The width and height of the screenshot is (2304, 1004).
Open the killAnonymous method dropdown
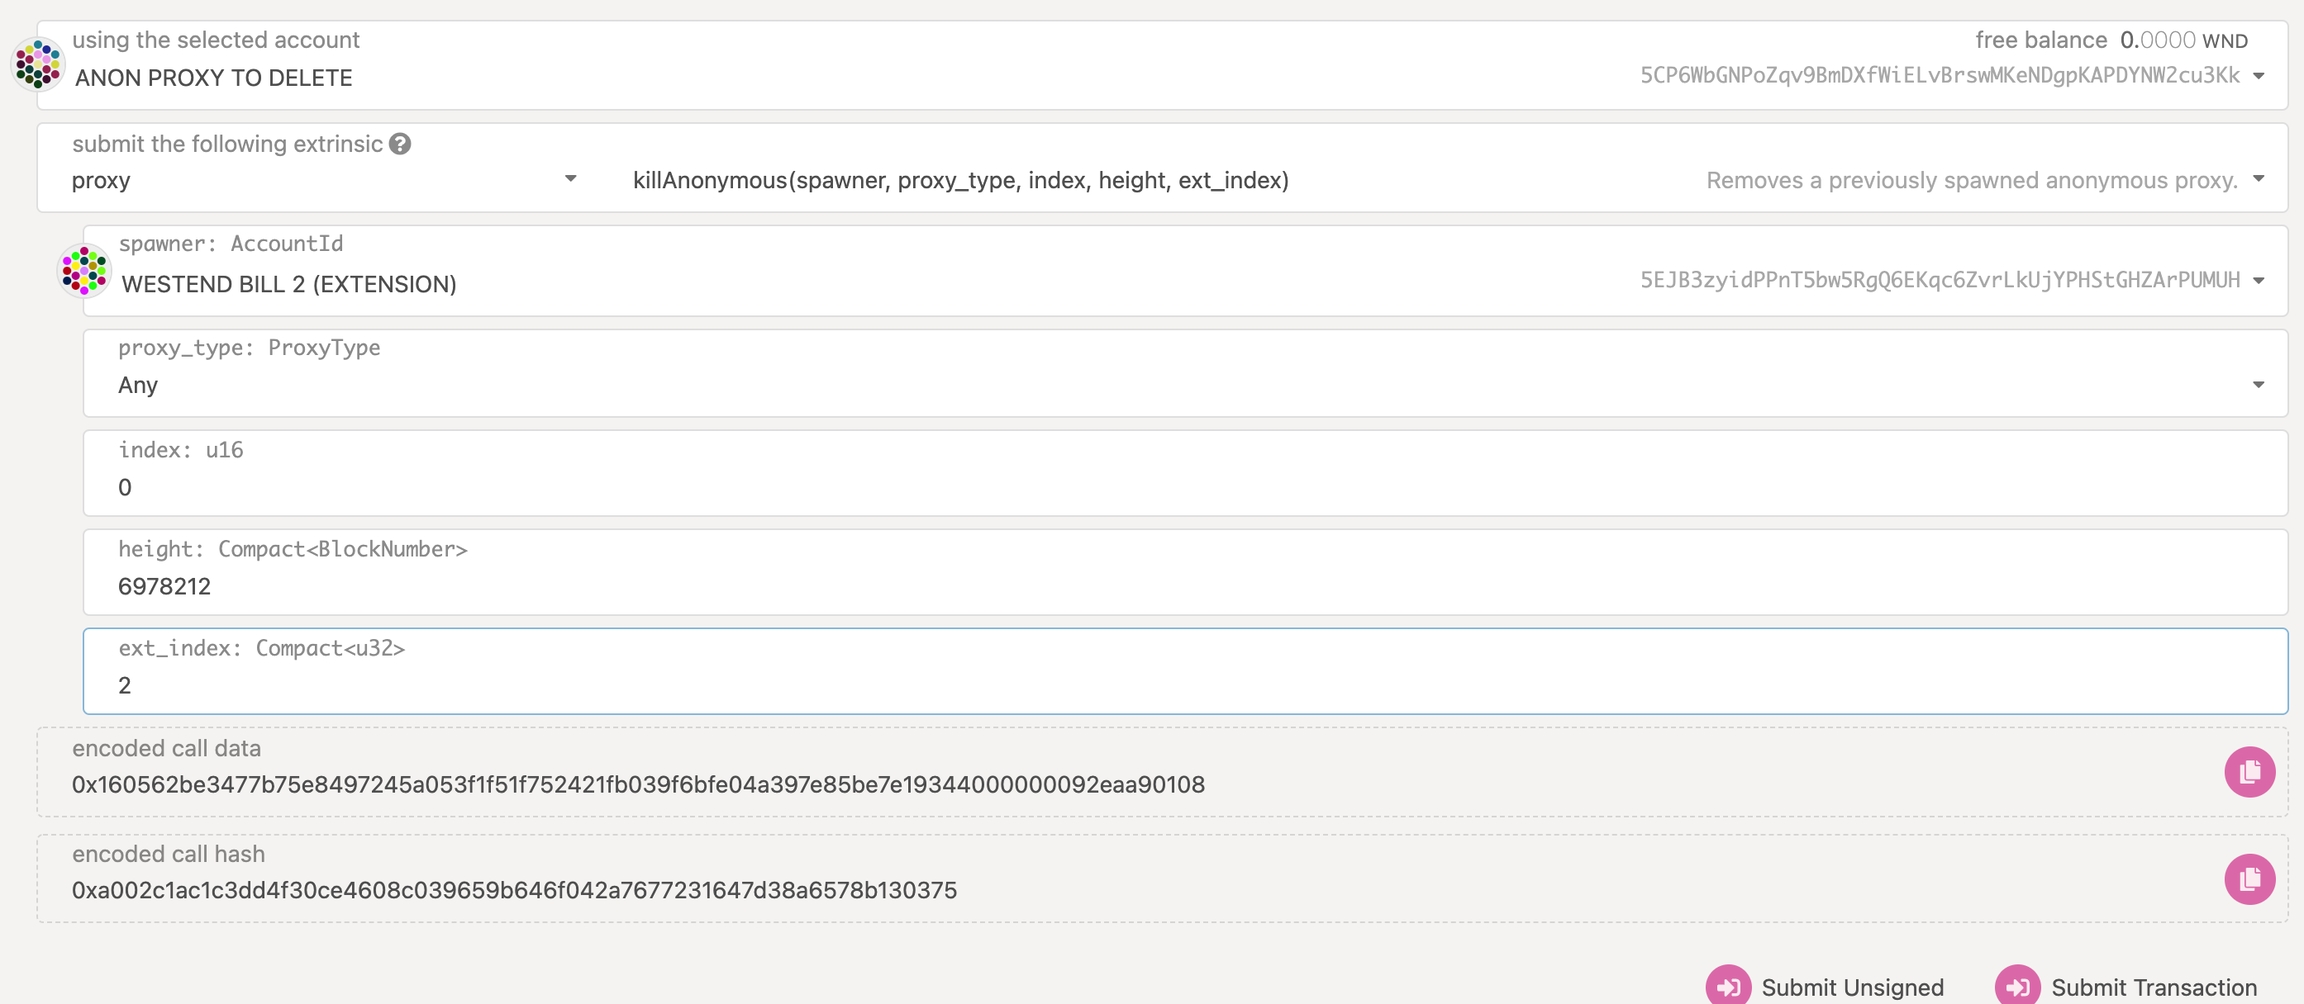tap(2258, 180)
